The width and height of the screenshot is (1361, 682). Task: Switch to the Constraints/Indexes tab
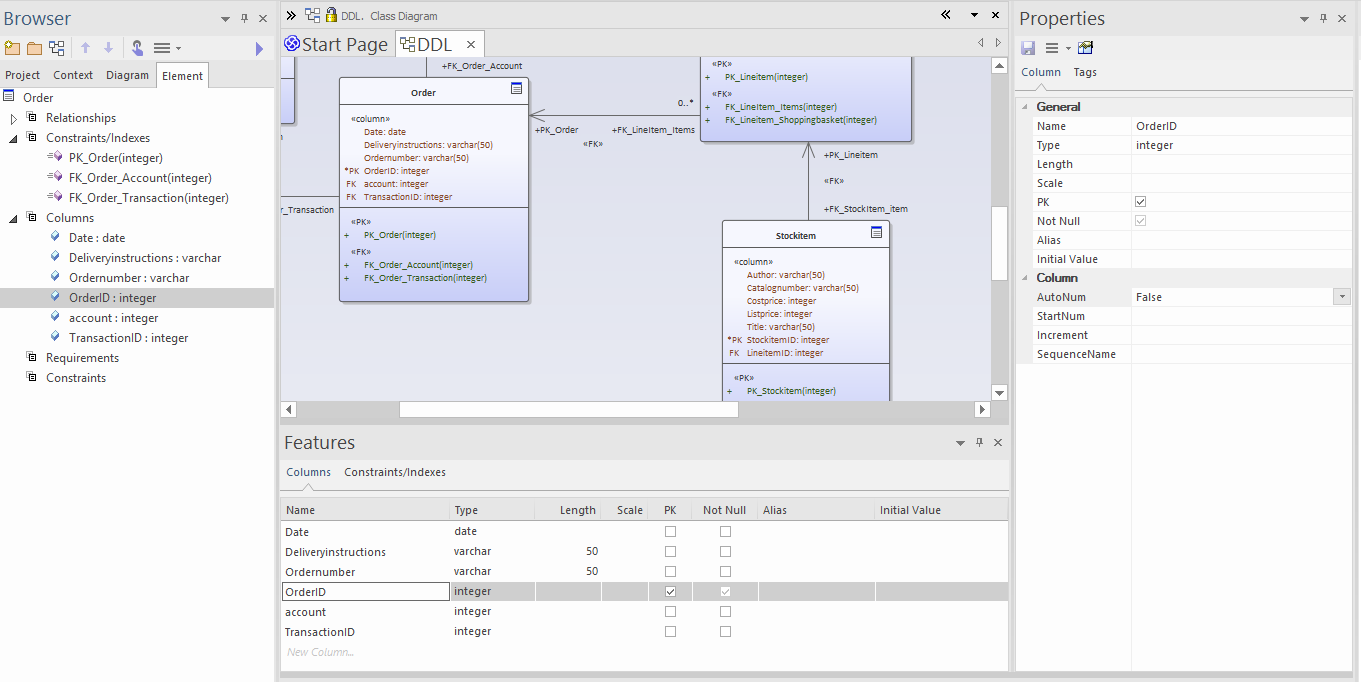[395, 472]
